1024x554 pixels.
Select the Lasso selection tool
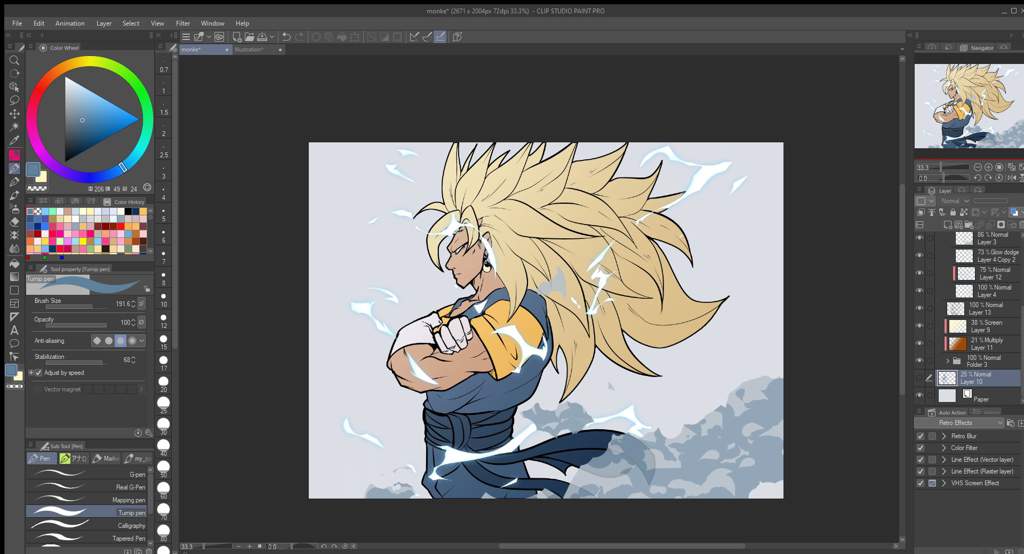click(x=14, y=100)
